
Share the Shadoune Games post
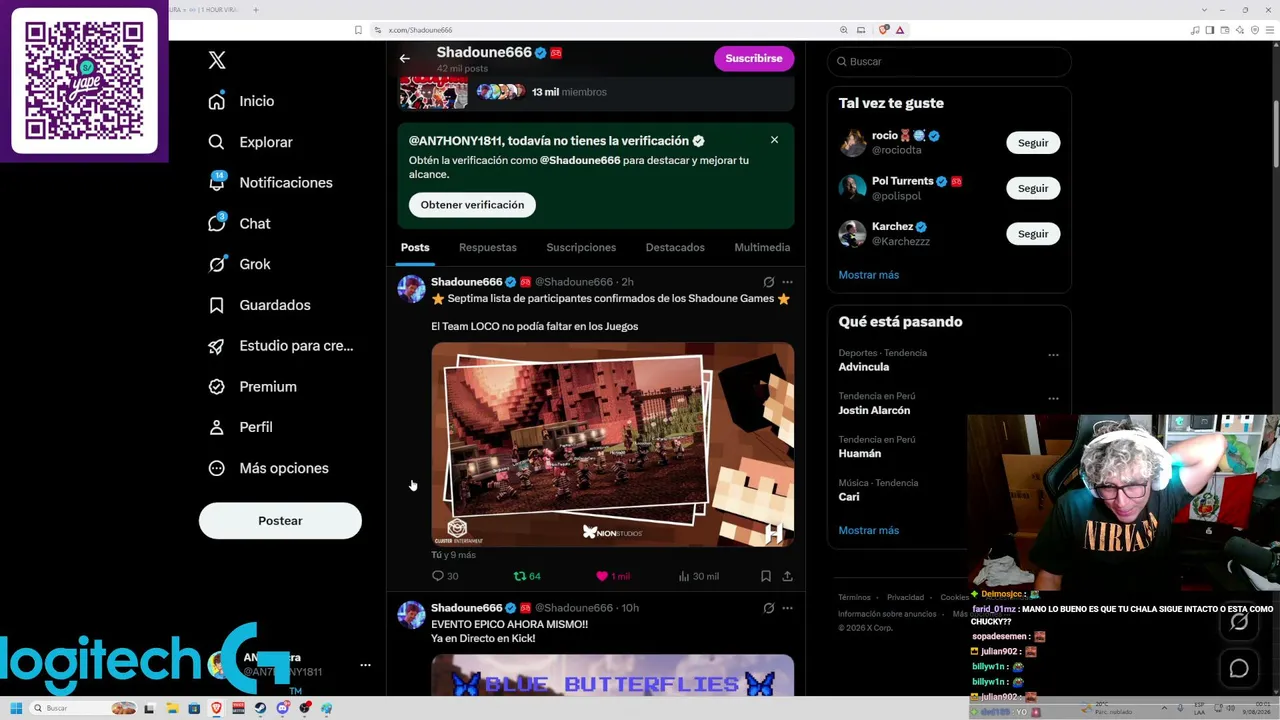(x=787, y=576)
